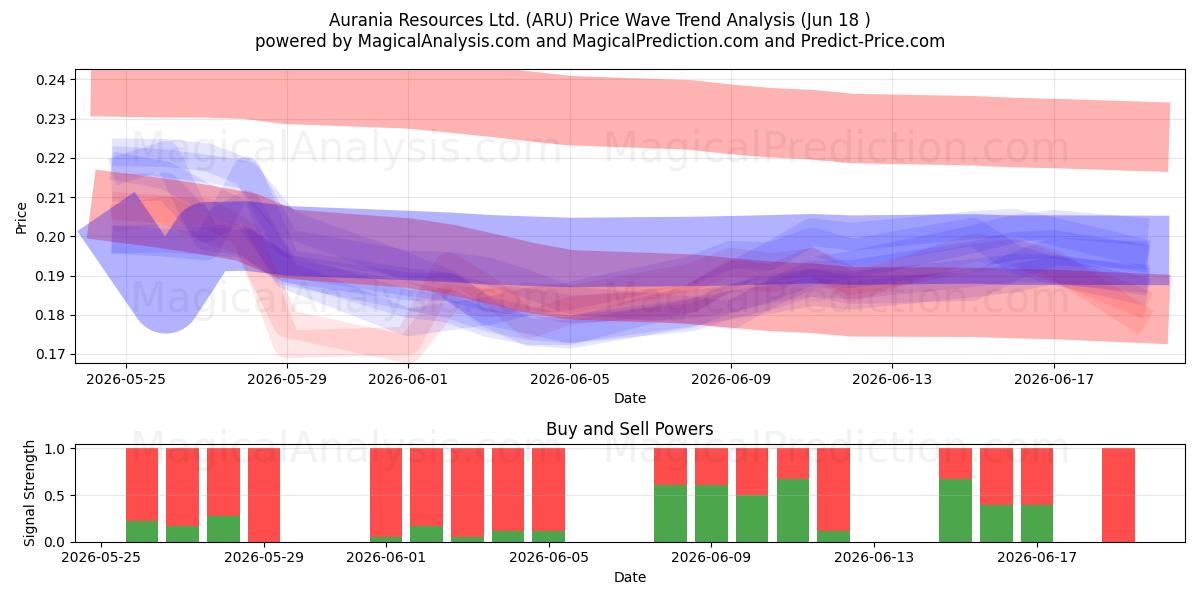
Task: Click the 'Price' y-axis label
Action: tap(21, 217)
